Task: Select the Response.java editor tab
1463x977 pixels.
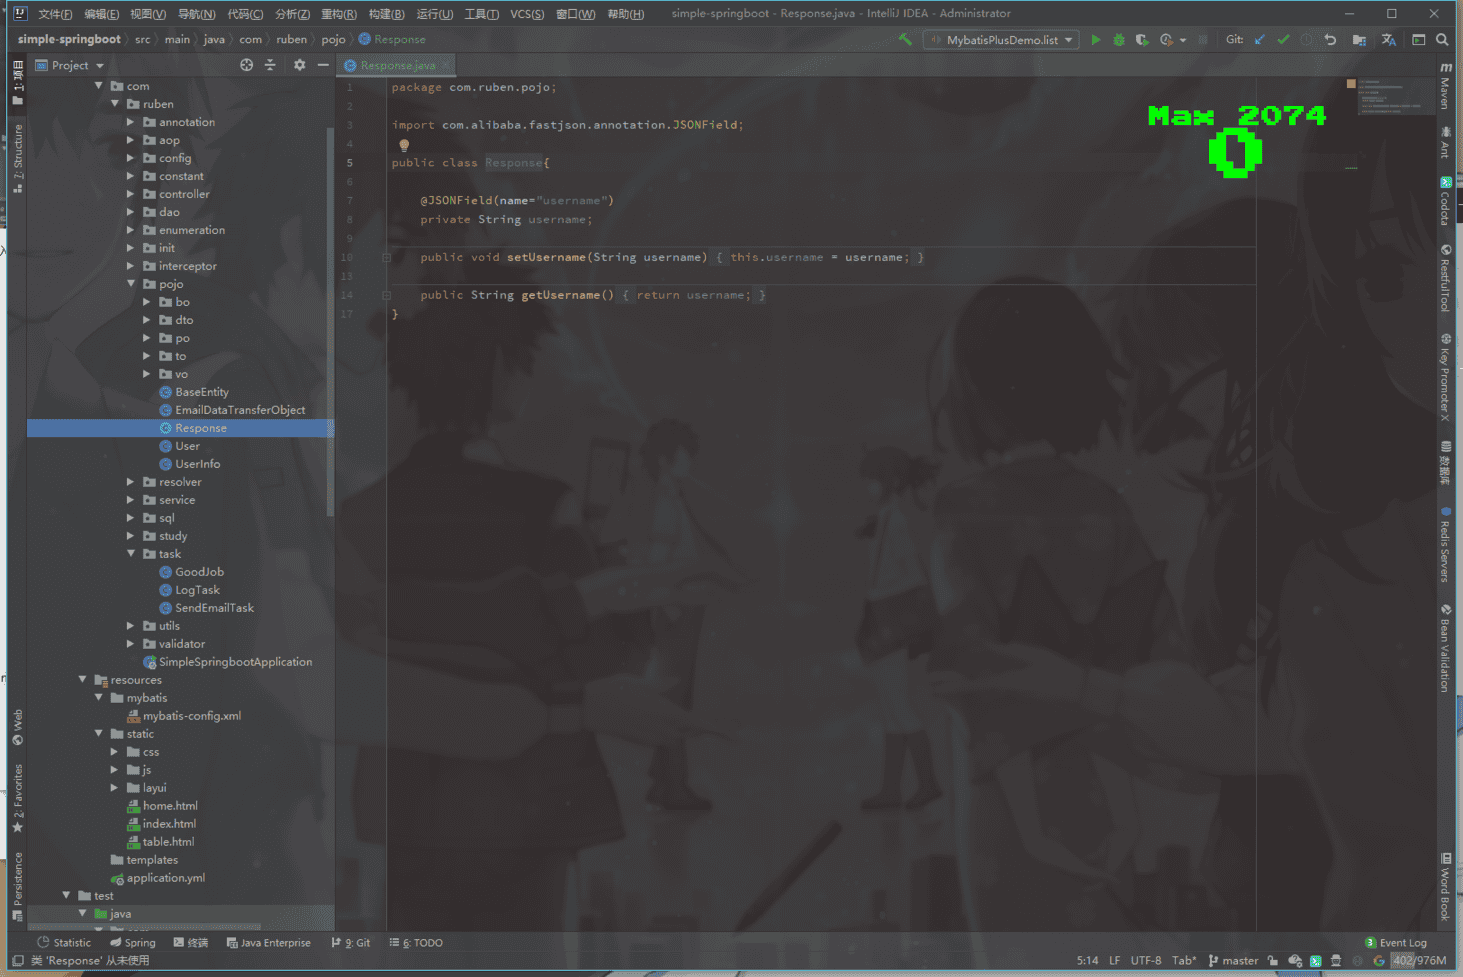Action: tap(397, 66)
